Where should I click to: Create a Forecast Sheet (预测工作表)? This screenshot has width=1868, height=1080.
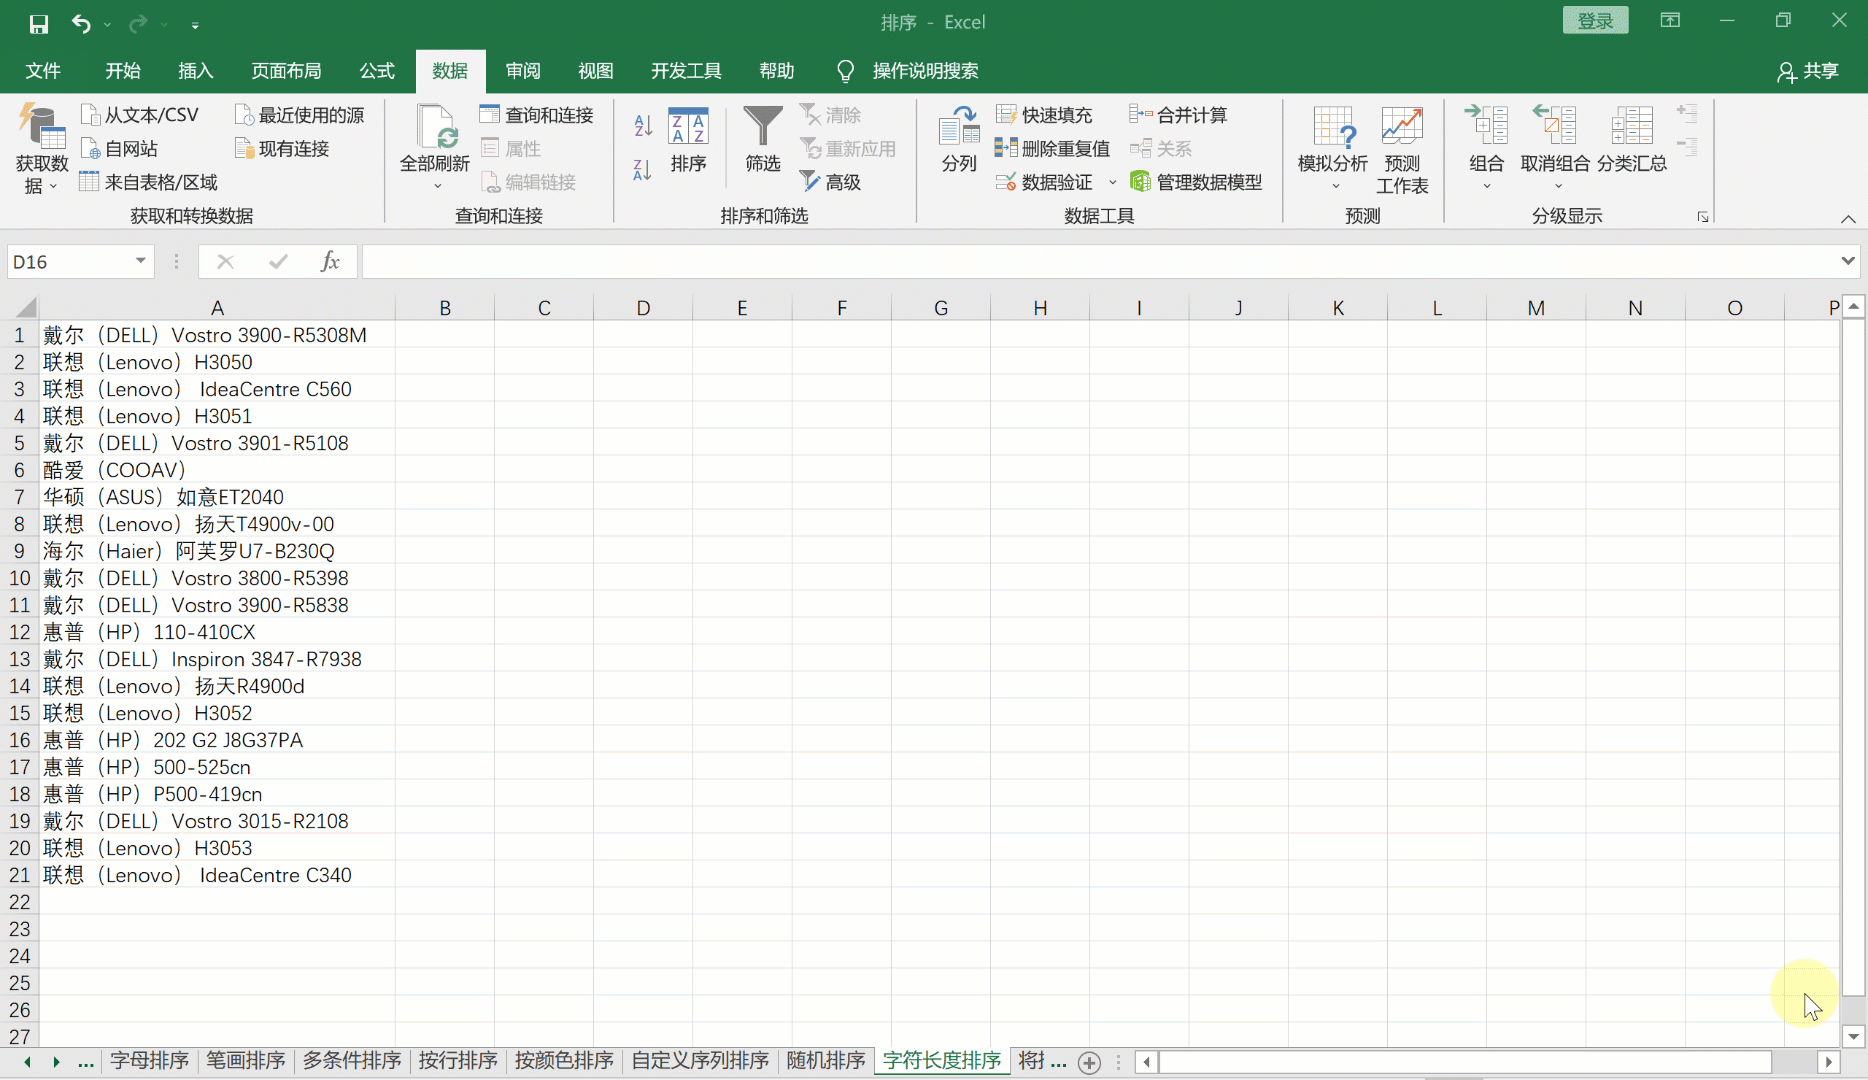[1402, 150]
